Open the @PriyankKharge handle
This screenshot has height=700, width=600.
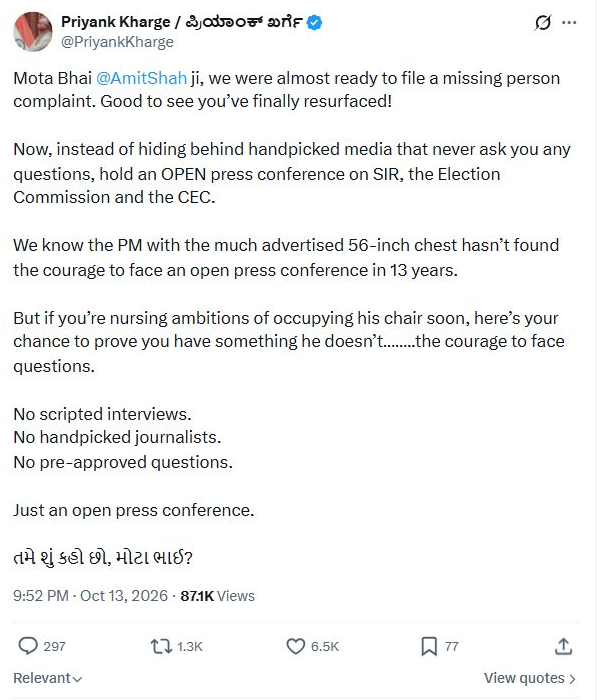click(x=117, y=42)
